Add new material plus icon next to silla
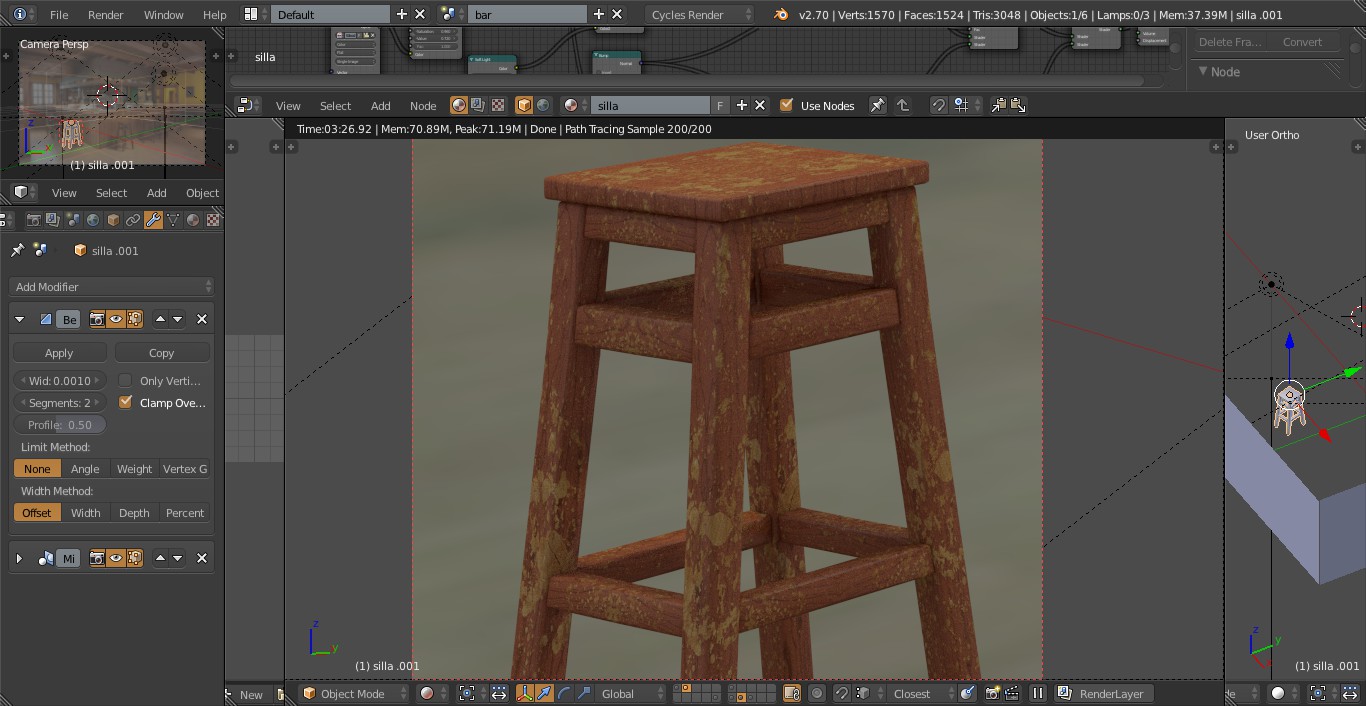Screen dimensions: 1366x706 coord(742,105)
